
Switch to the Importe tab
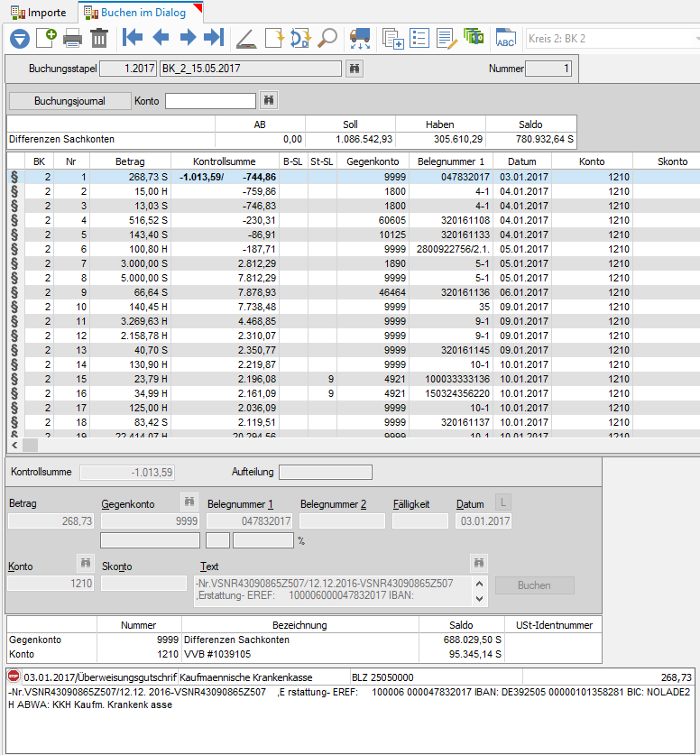tap(39, 13)
